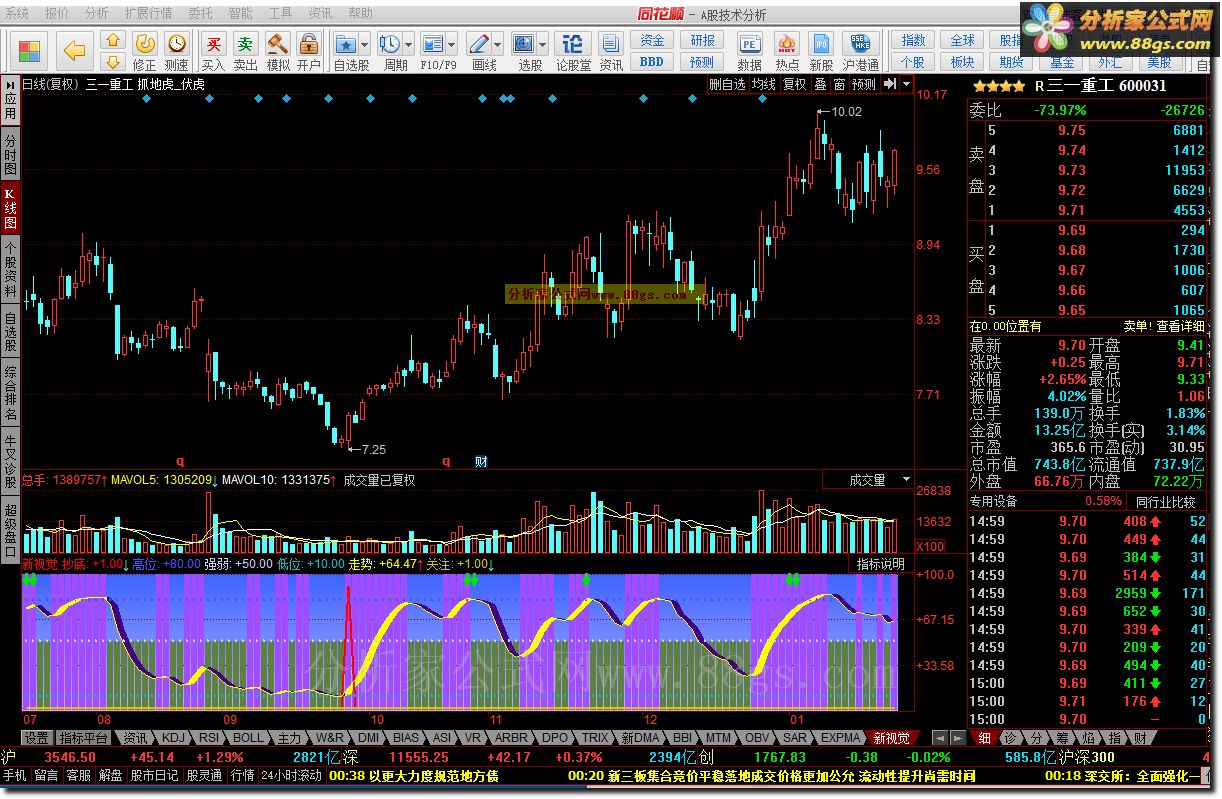Click the BBD button
1222x799 pixels.
tap(652, 61)
